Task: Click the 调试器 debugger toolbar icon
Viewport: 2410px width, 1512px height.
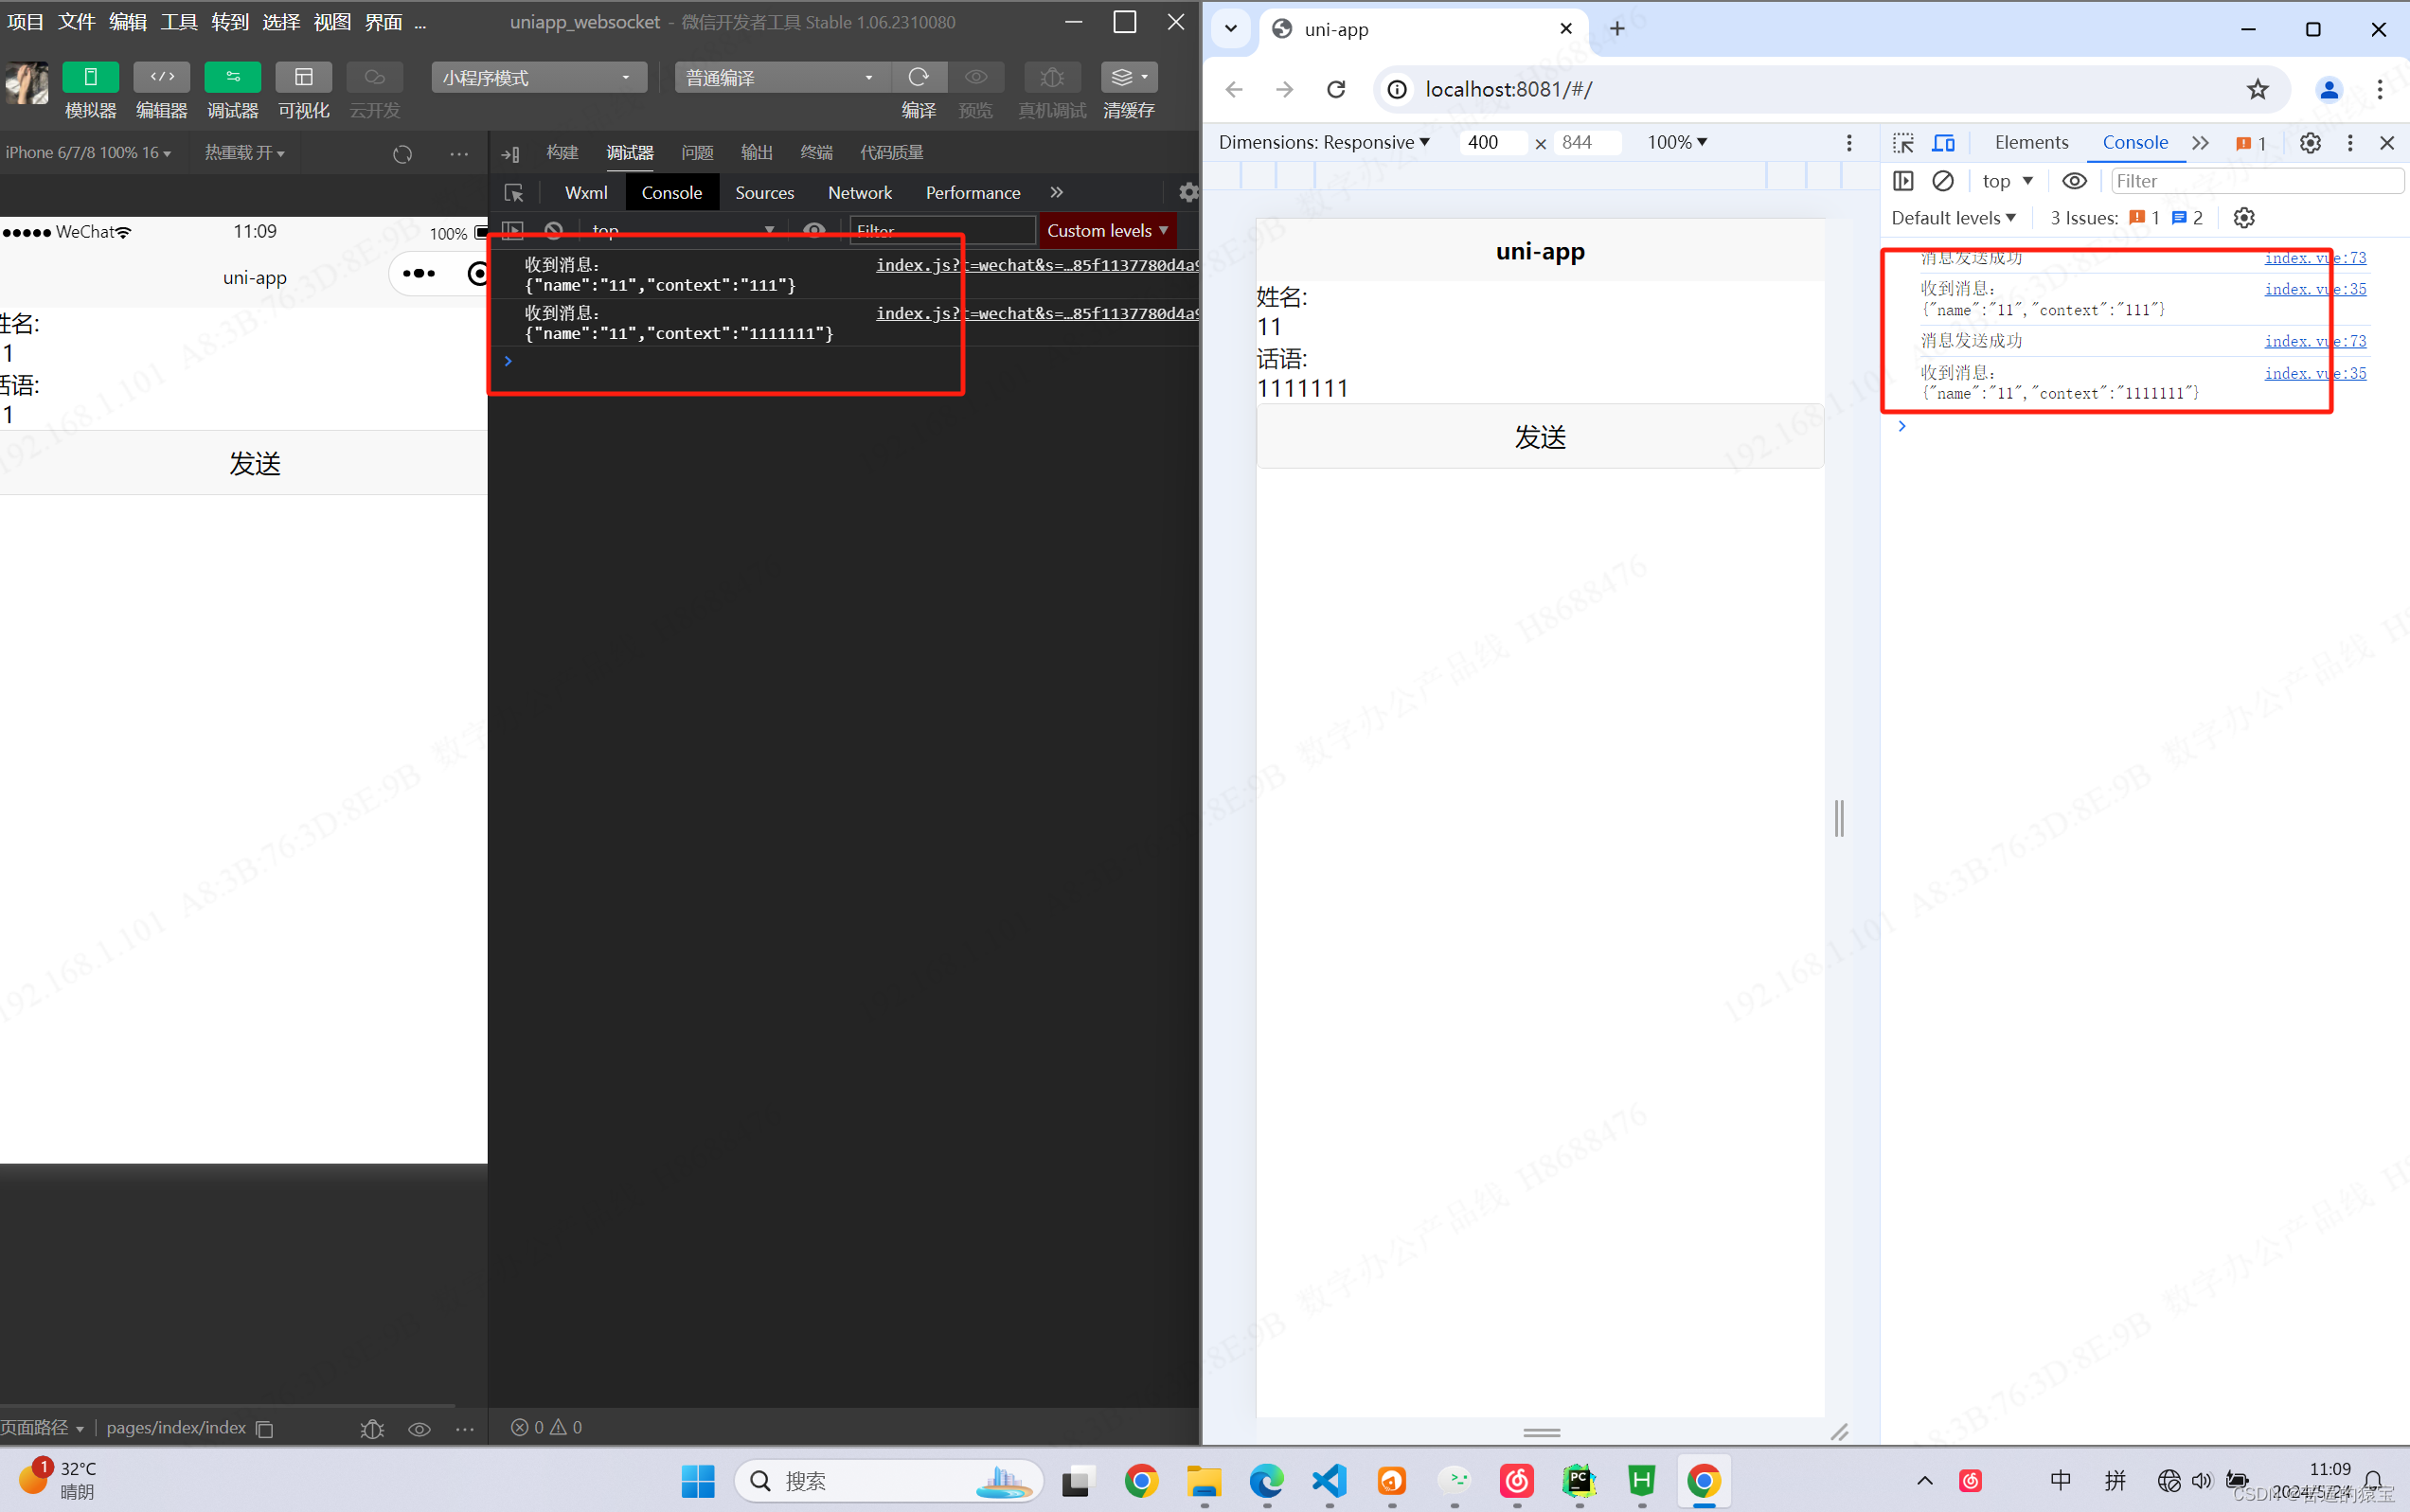Action: pyautogui.click(x=232, y=77)
